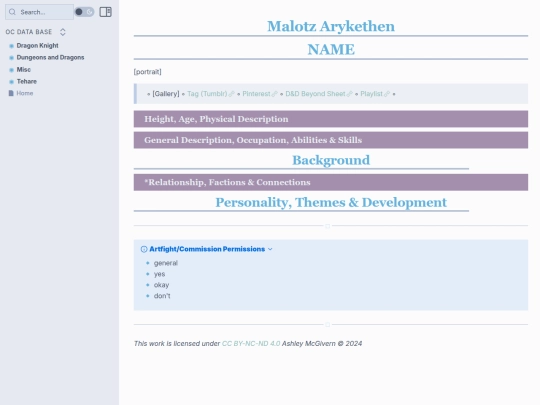Viewport: 540px width, 405px height.
Task: Open the Dungeons and Dragons folder
Action: click(x=50, y=58)
